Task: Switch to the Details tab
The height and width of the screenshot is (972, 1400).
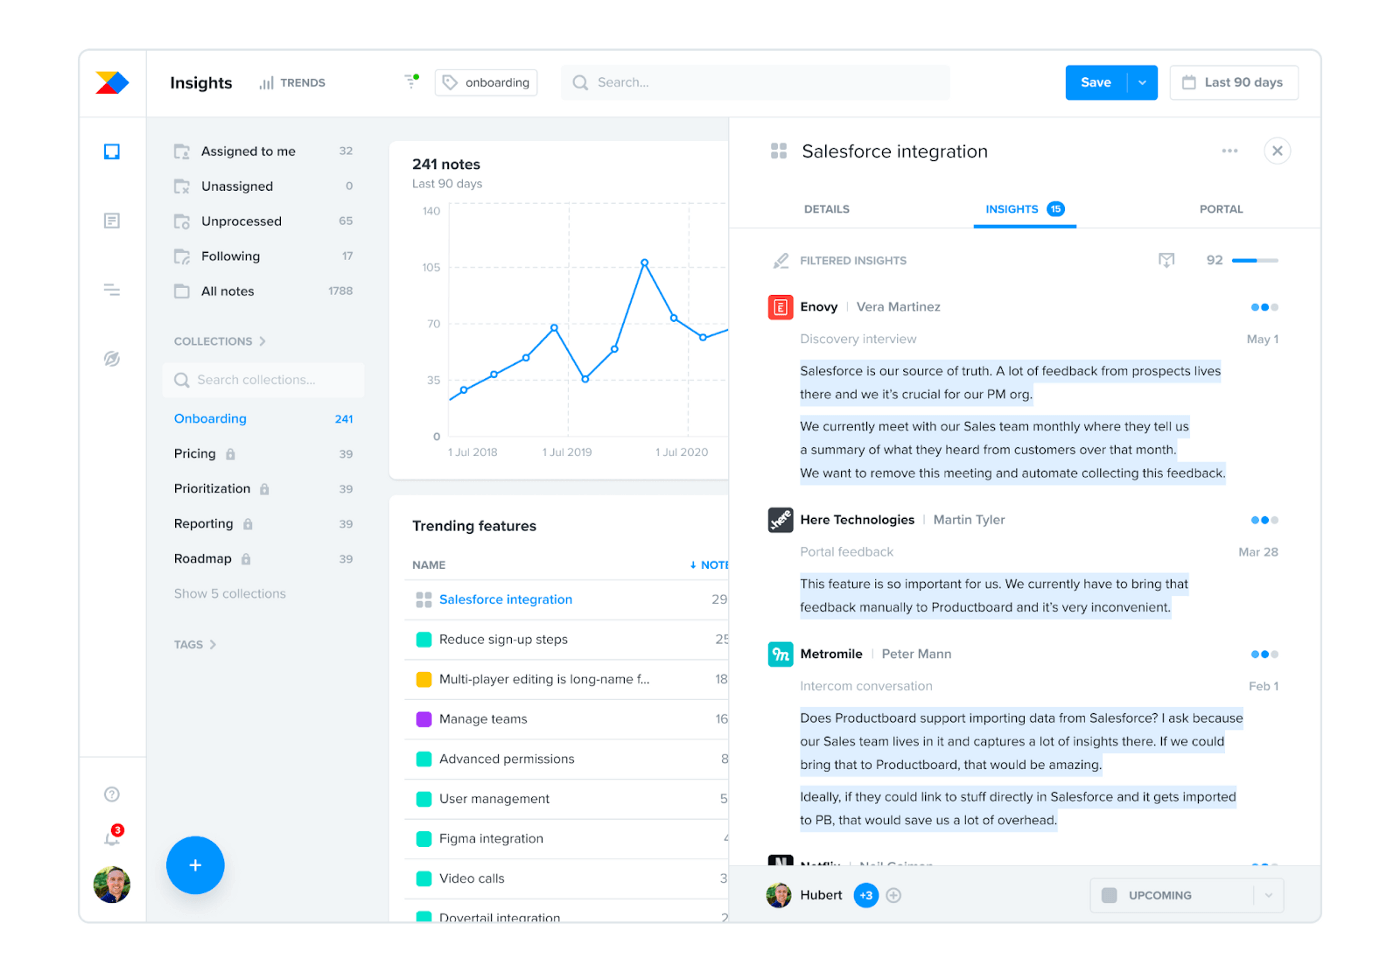Action: click(x=827, y=209)
